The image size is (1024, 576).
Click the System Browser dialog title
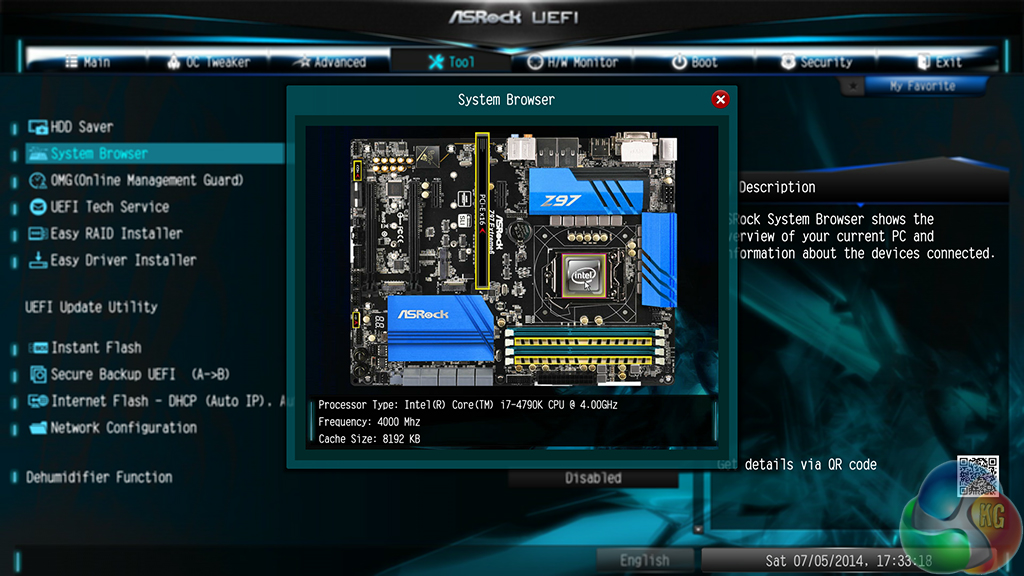(x=506, y=100)
